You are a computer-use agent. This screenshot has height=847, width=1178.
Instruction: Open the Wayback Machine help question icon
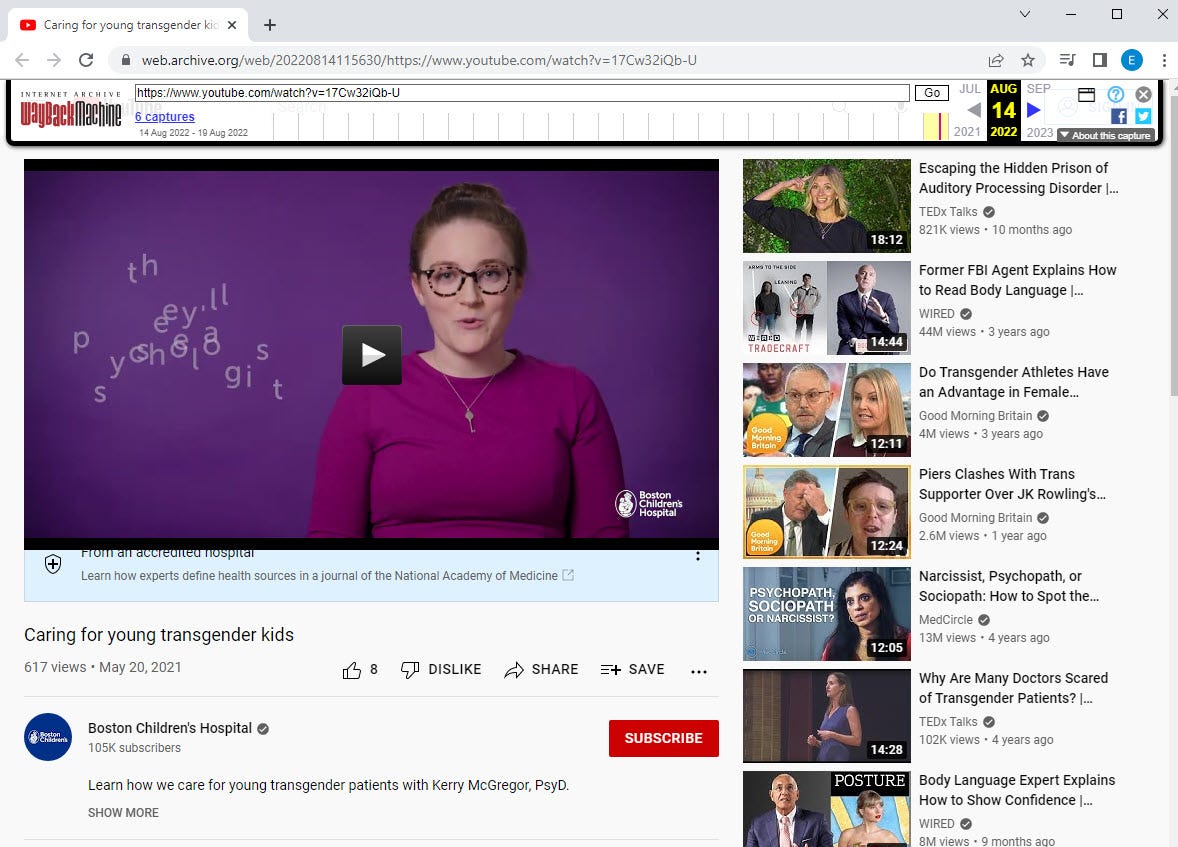[1116, 94]
